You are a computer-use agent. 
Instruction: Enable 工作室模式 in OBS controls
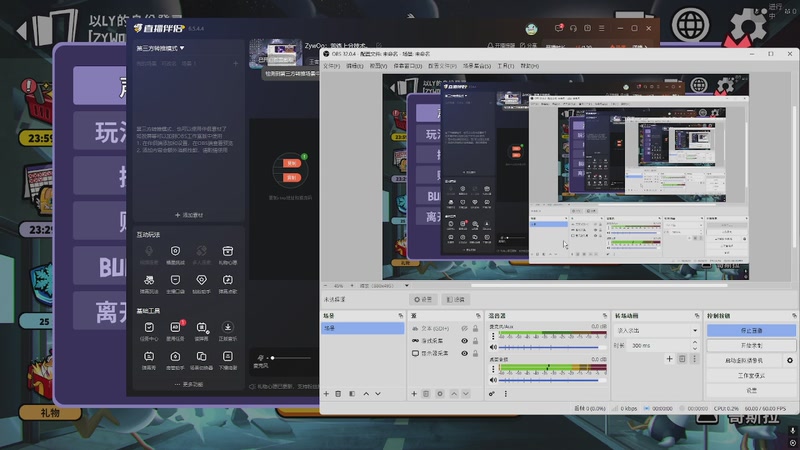point(751,376)
